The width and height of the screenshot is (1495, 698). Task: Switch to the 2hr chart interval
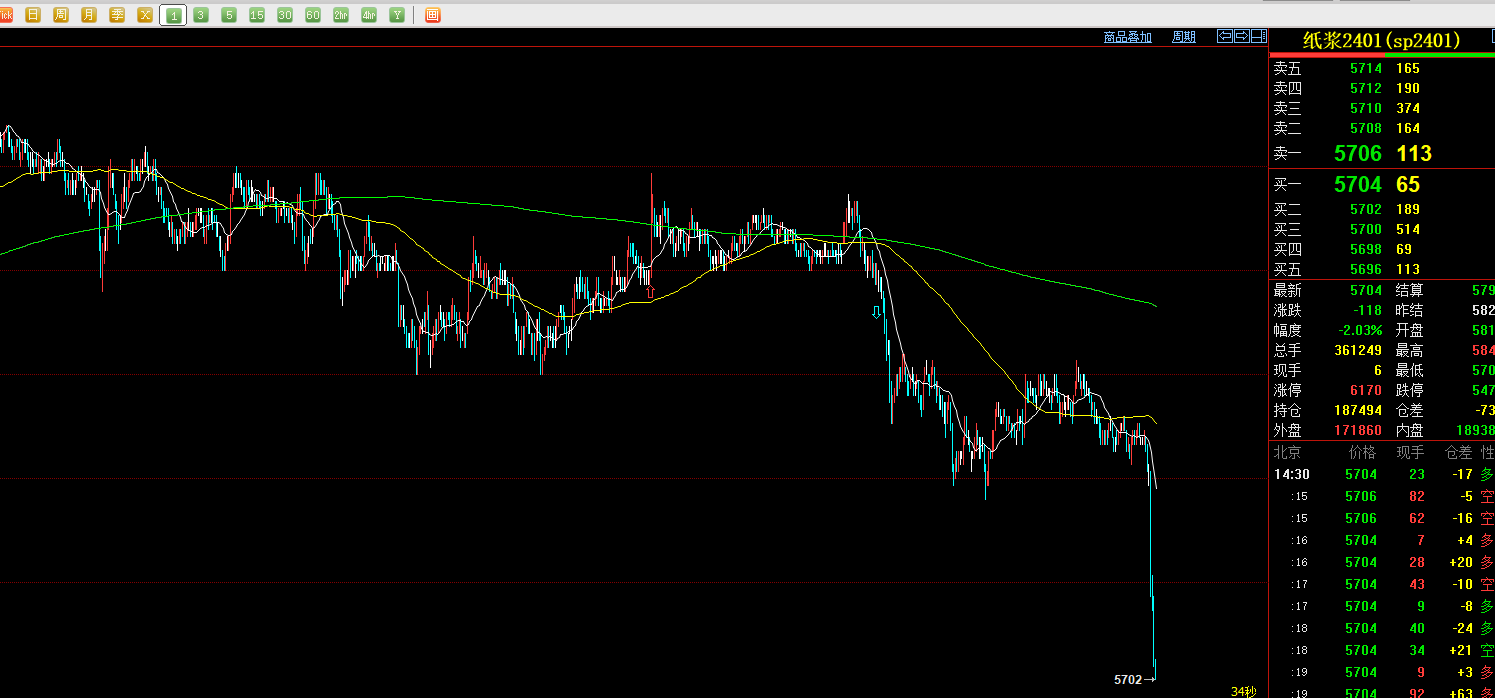[341, 15]
